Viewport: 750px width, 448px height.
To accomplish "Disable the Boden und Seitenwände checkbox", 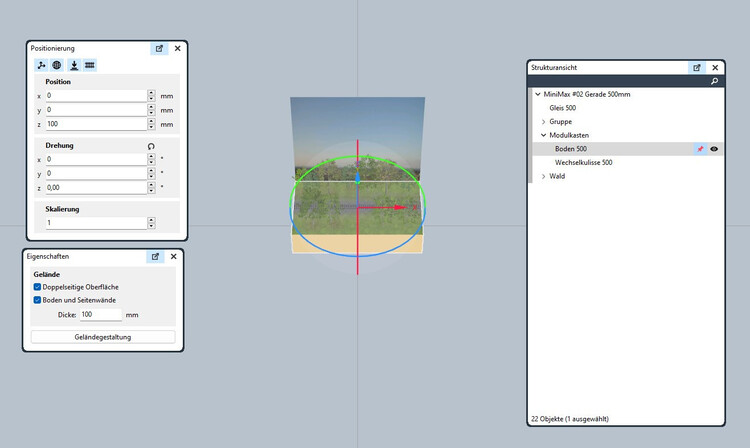I will tap(38, 300).
